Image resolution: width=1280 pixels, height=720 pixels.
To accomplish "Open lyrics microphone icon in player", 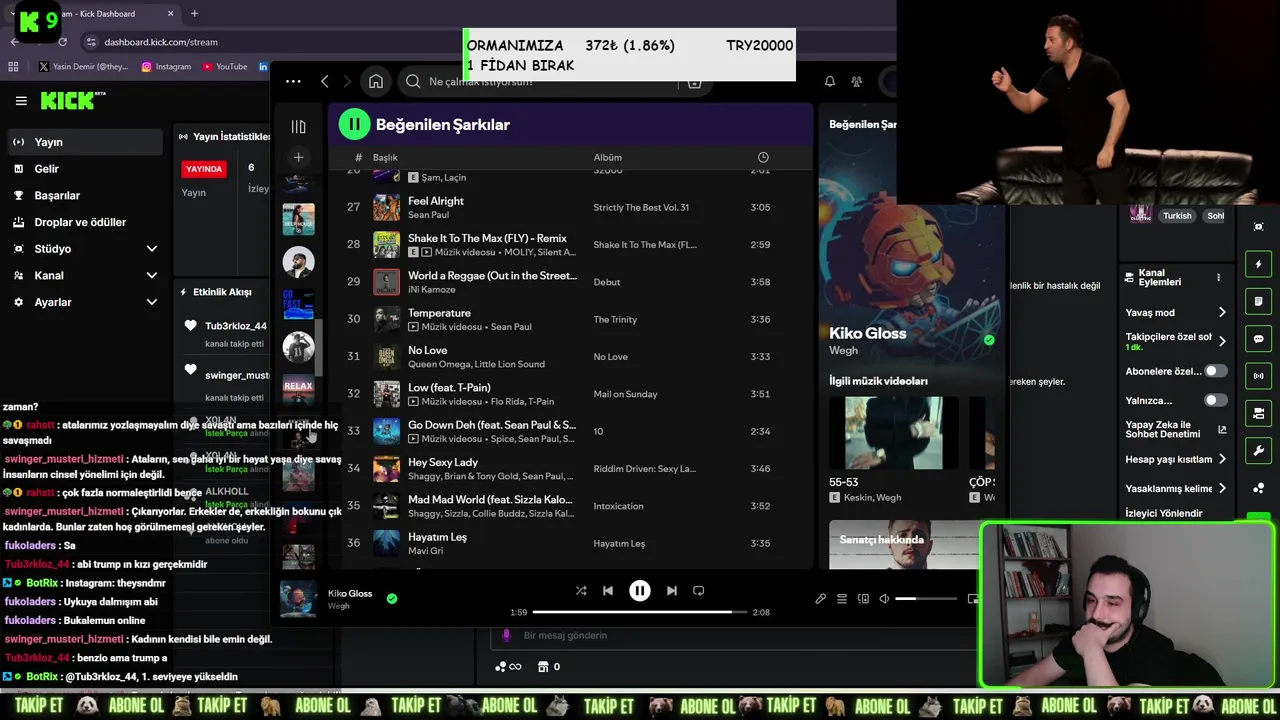I will (x=820, y=599).
